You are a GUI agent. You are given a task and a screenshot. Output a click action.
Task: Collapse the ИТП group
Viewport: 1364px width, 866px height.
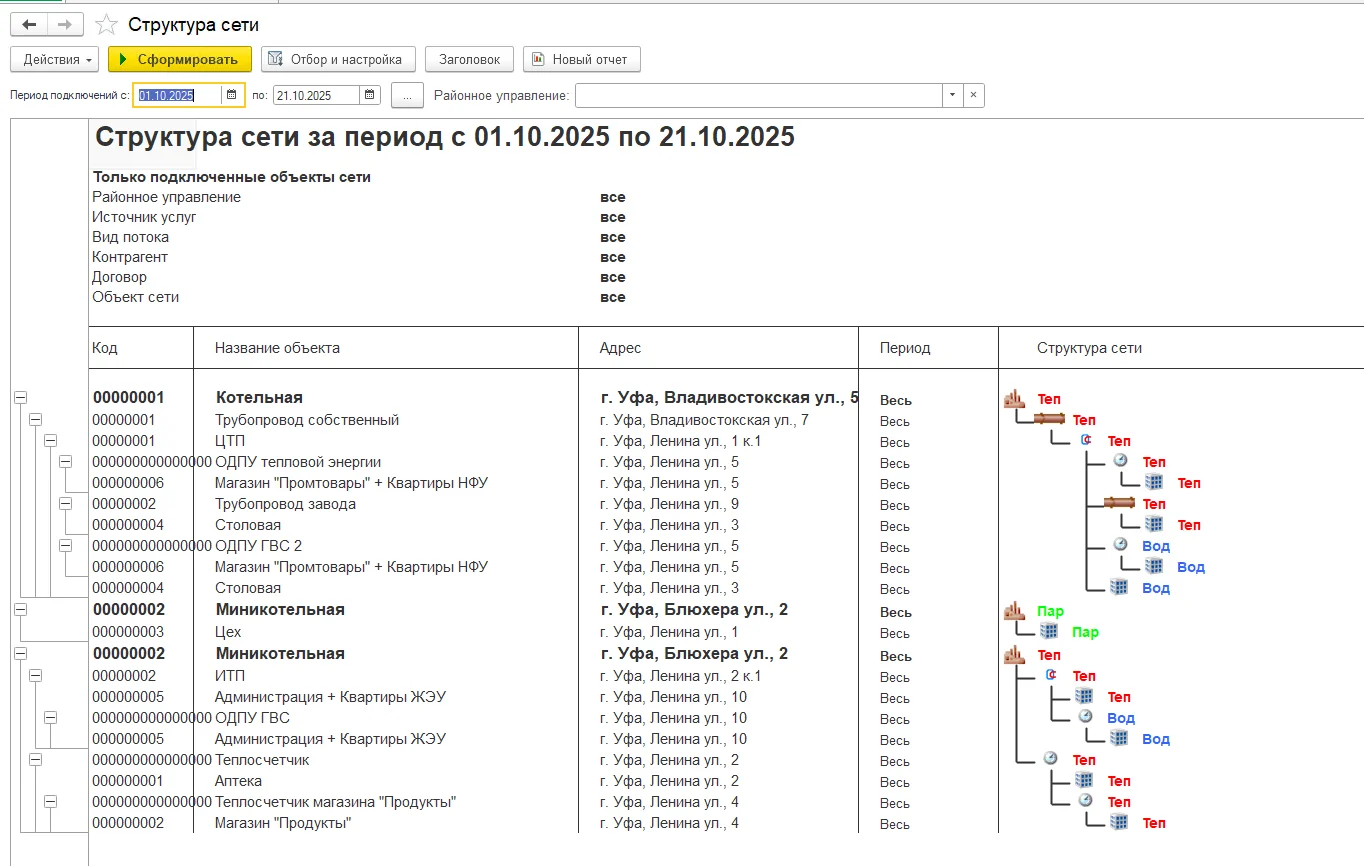point(35,675)
